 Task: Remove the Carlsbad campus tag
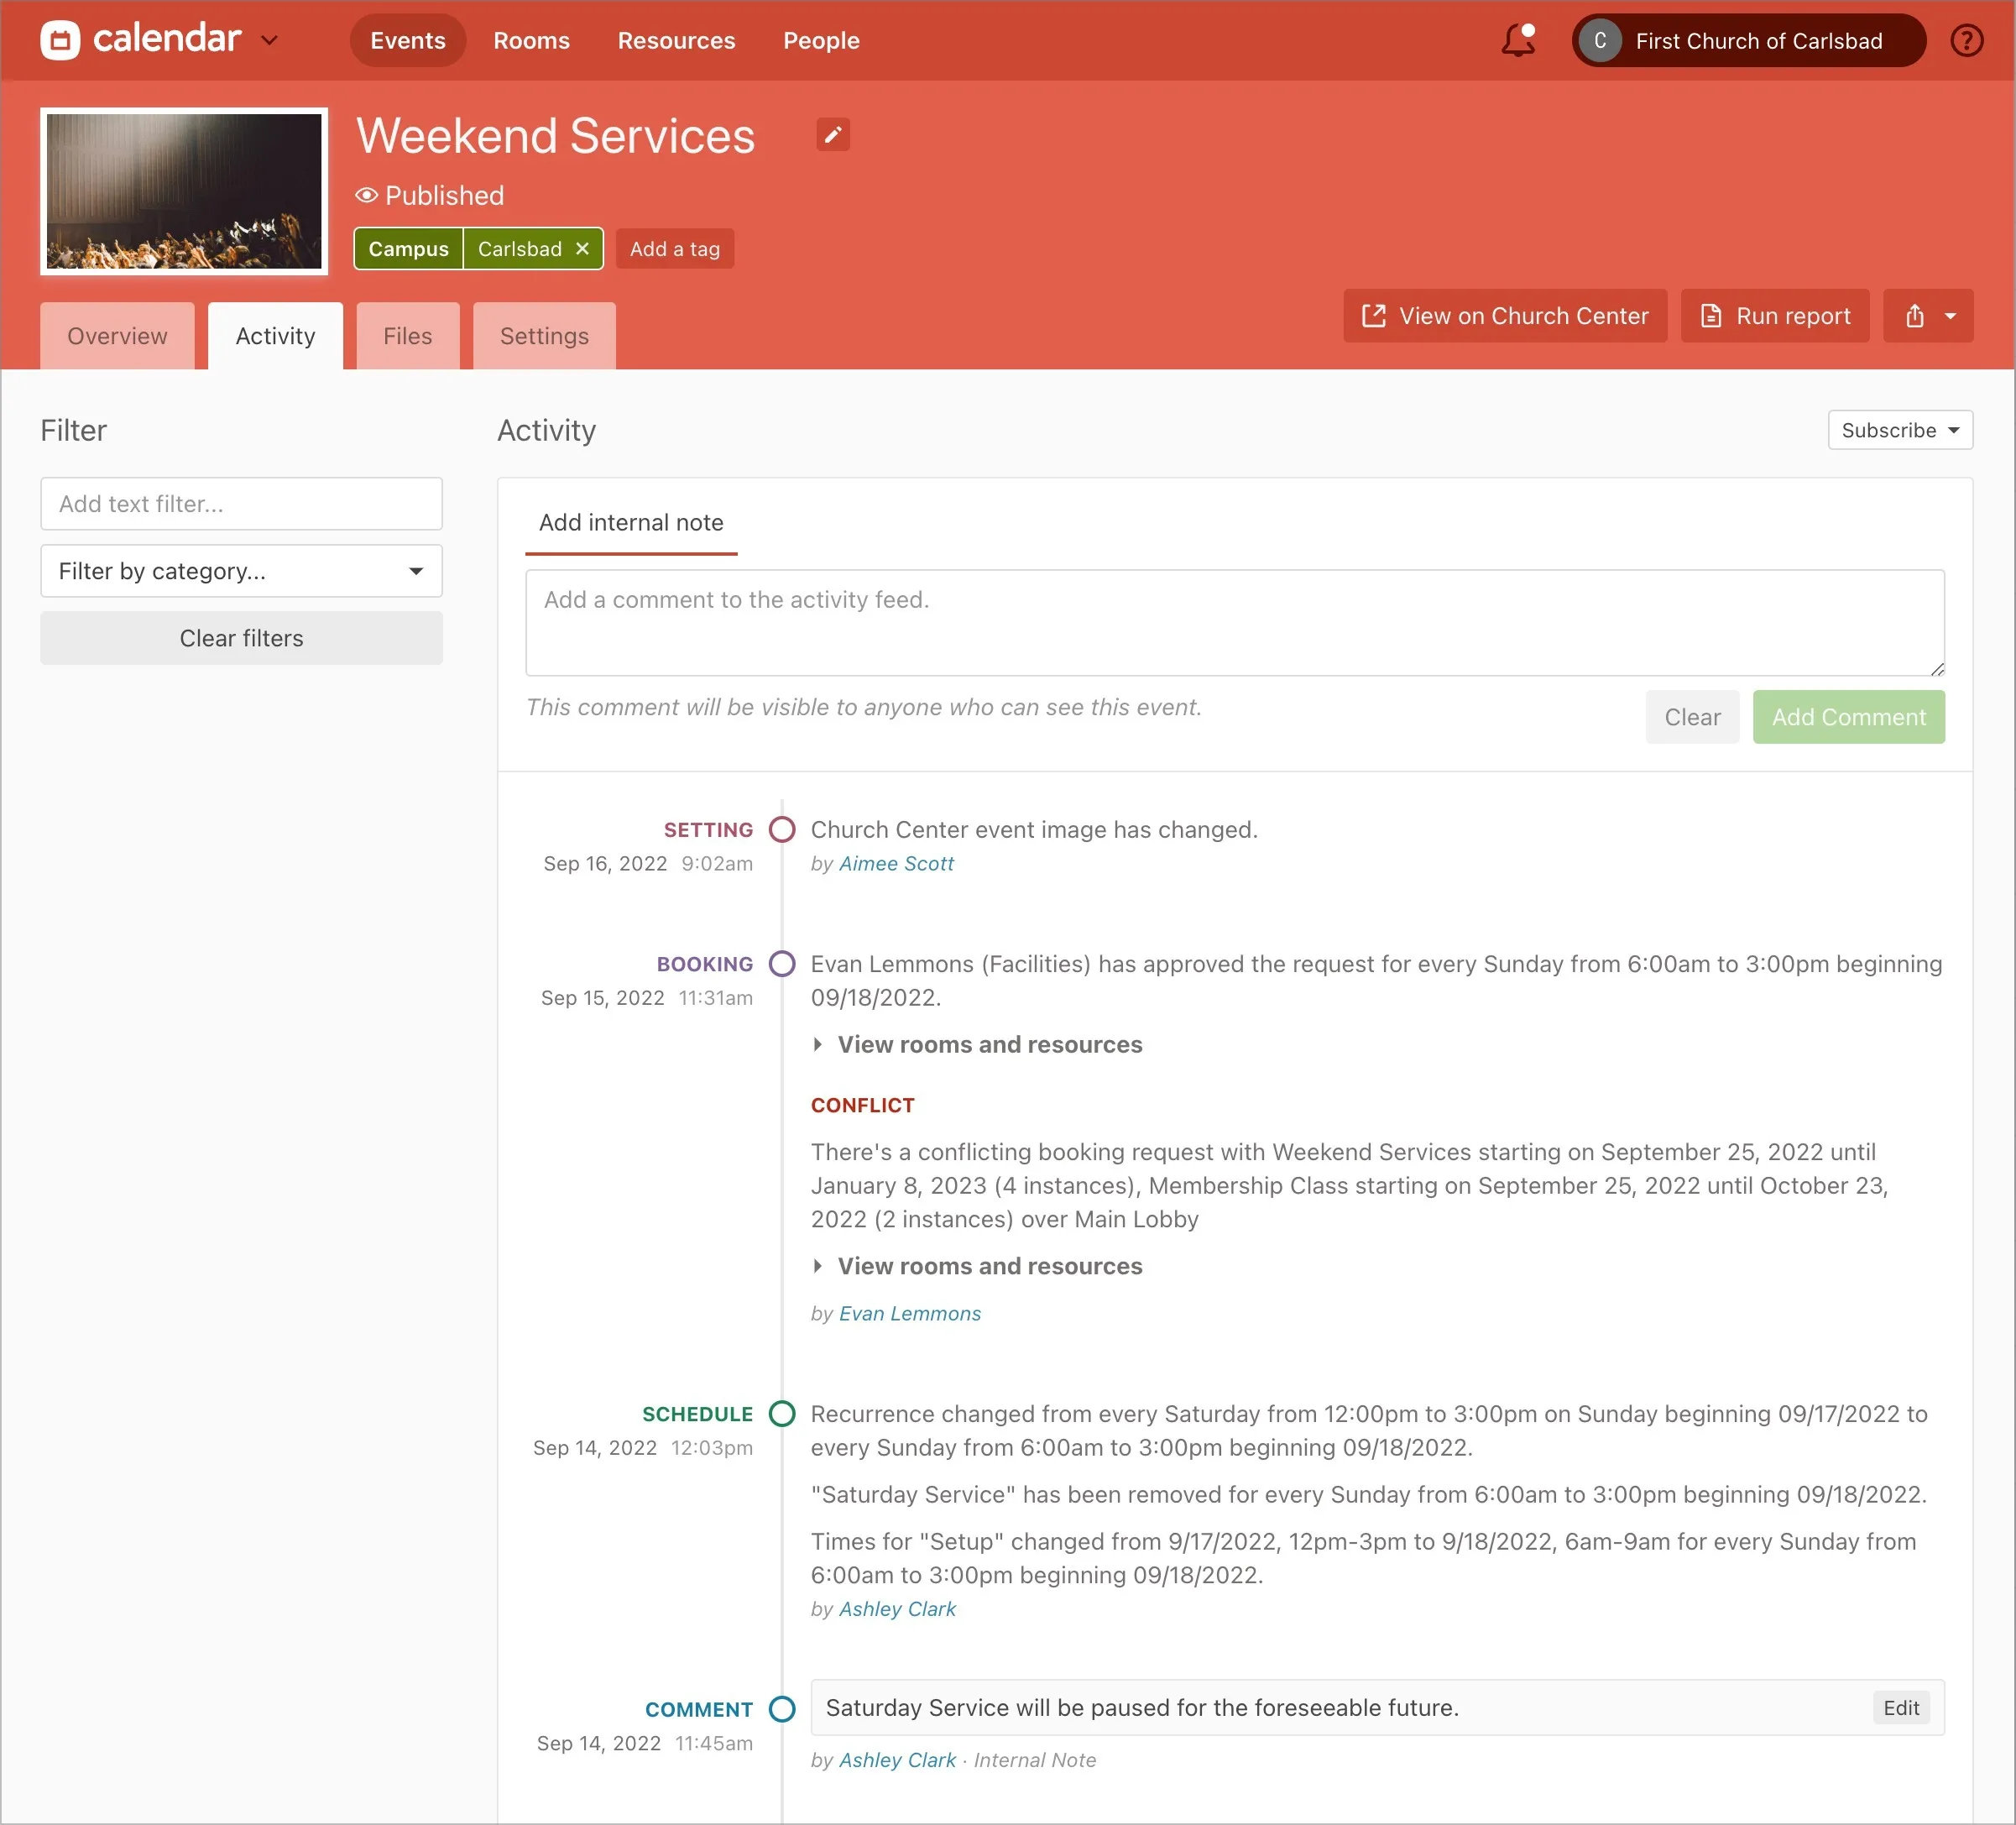pos(583,249)
